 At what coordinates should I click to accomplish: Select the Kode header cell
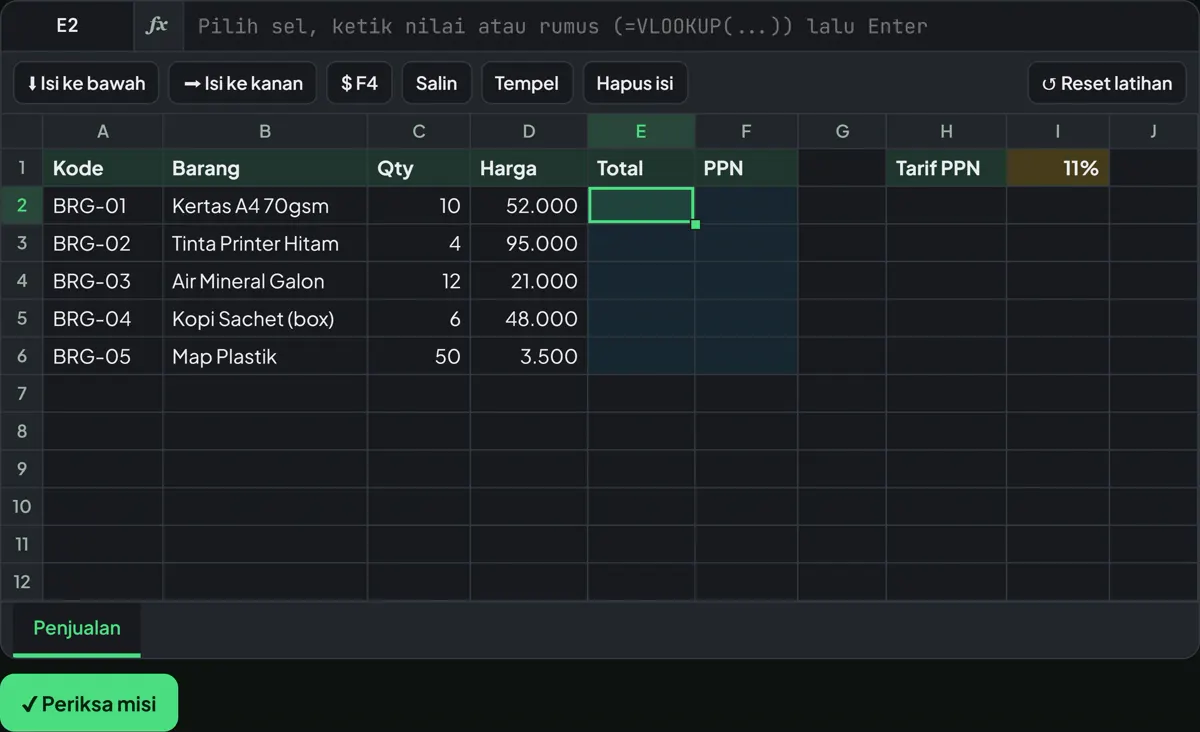[103, 168]
